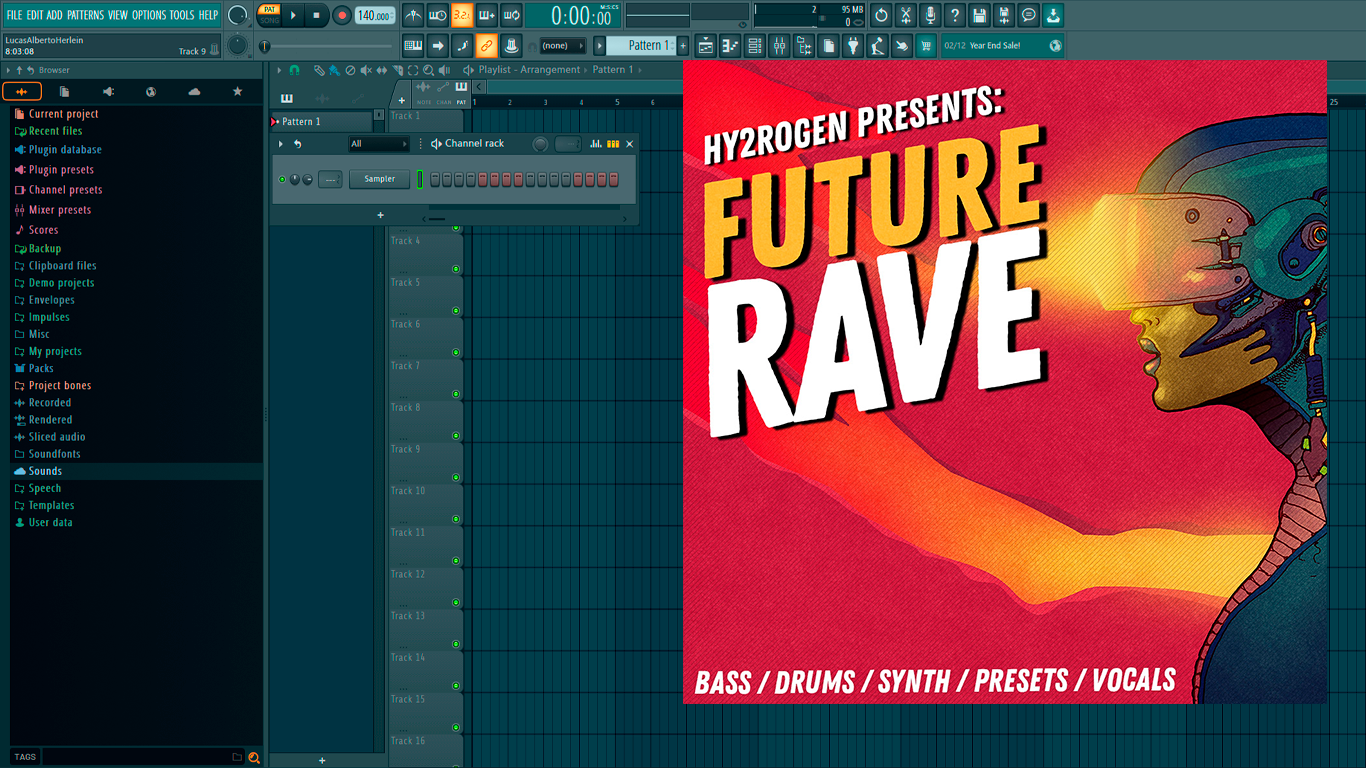Click the shopping cart store icon
This screenshot has height=768, width=1366.
(926, 46)
